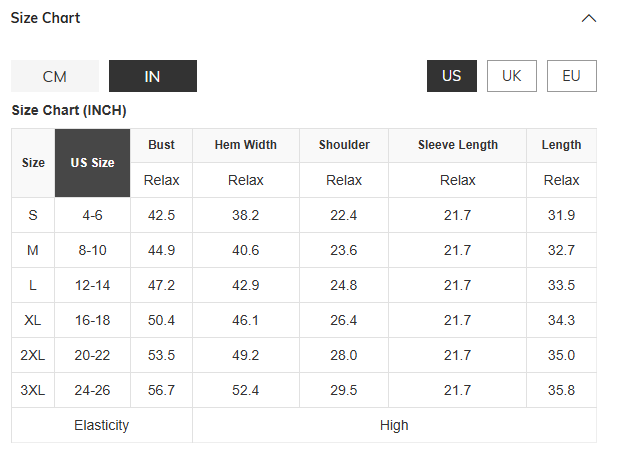Screen dimensions: 626x456
Task: Click the Bust column header
Action: pyautogui.click(x=161, y=145)
